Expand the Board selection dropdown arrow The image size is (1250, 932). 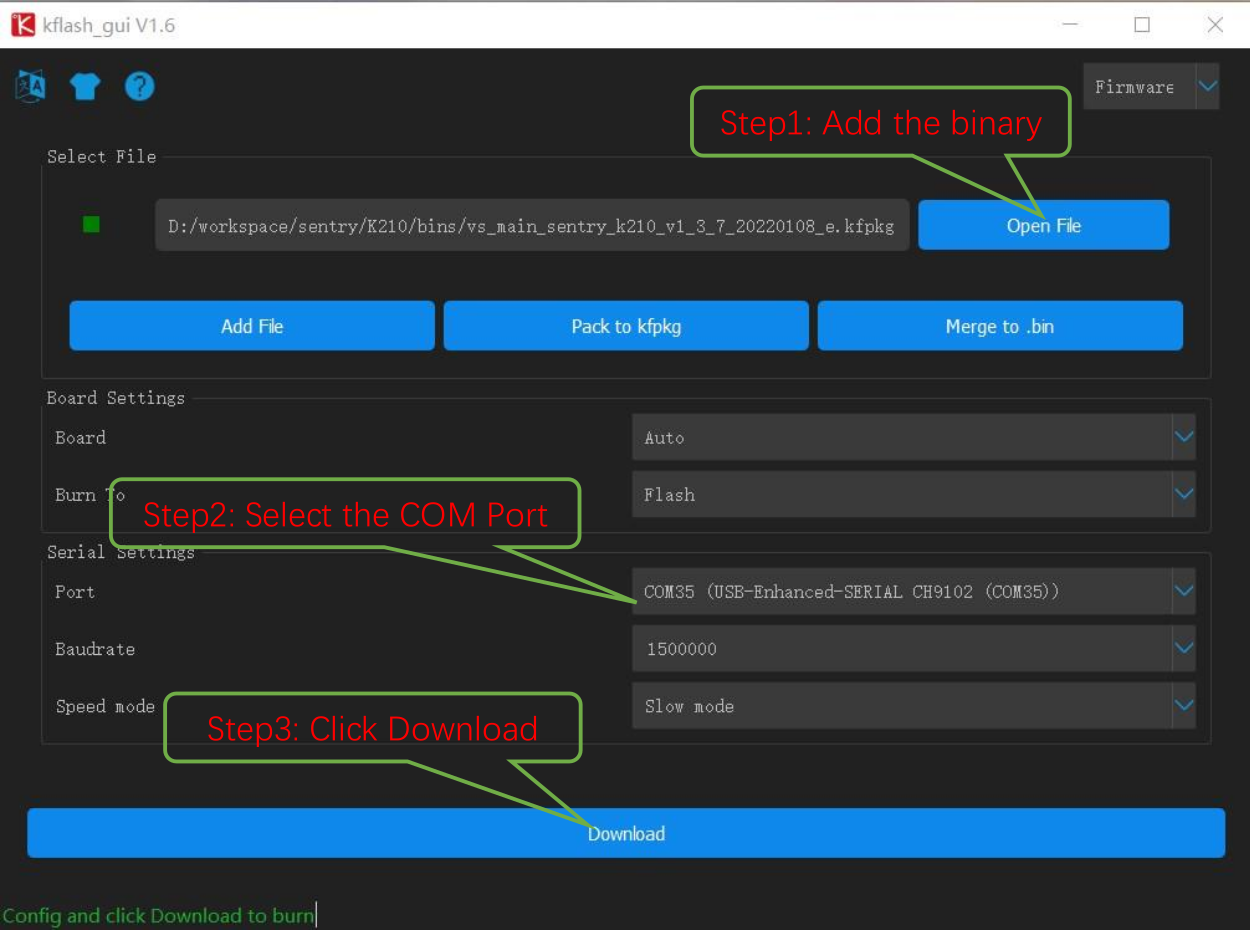point(1184,437)
